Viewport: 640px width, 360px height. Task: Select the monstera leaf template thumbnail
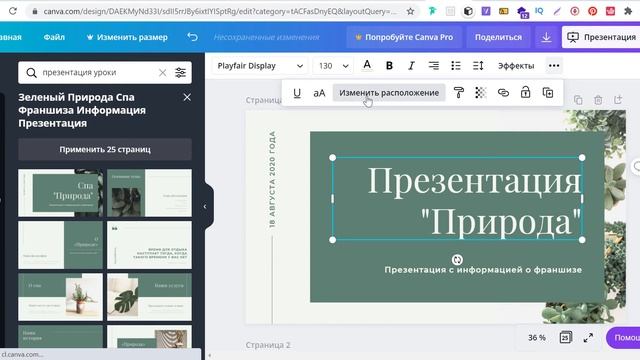149,297
